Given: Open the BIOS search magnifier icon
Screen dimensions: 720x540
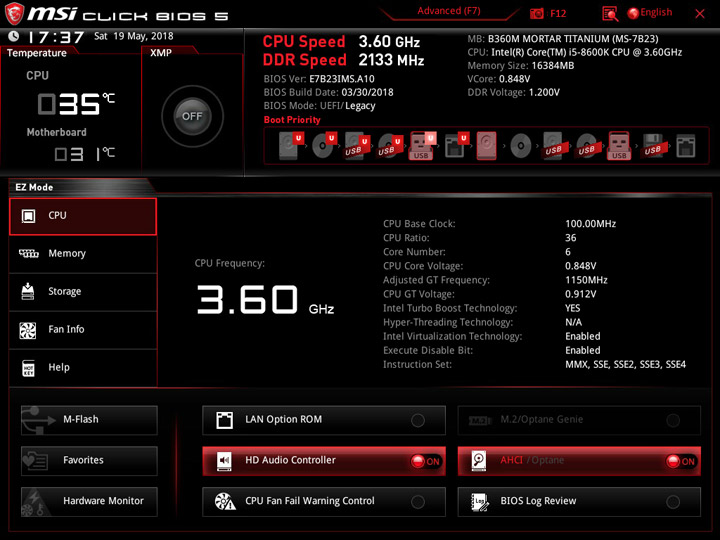Looking at the screenshot, I should tap(610, 14).
